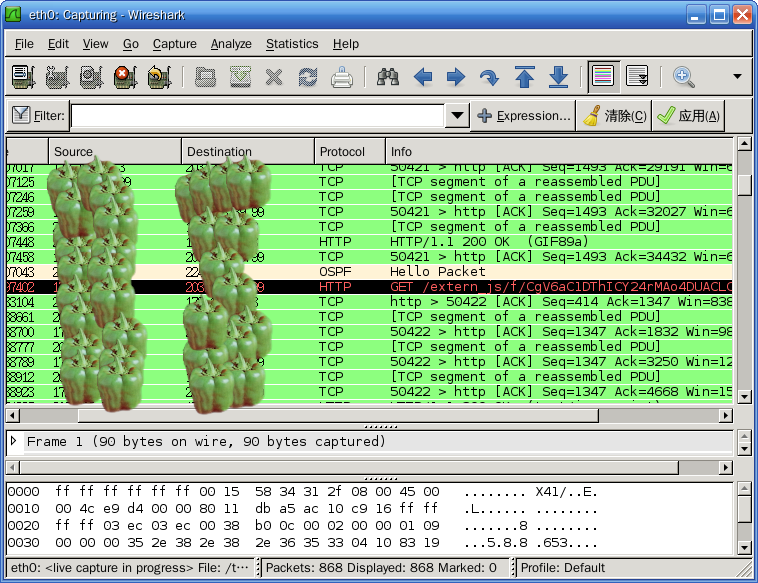
Task: Open the Go menu
Action: (x=131, y=44)
